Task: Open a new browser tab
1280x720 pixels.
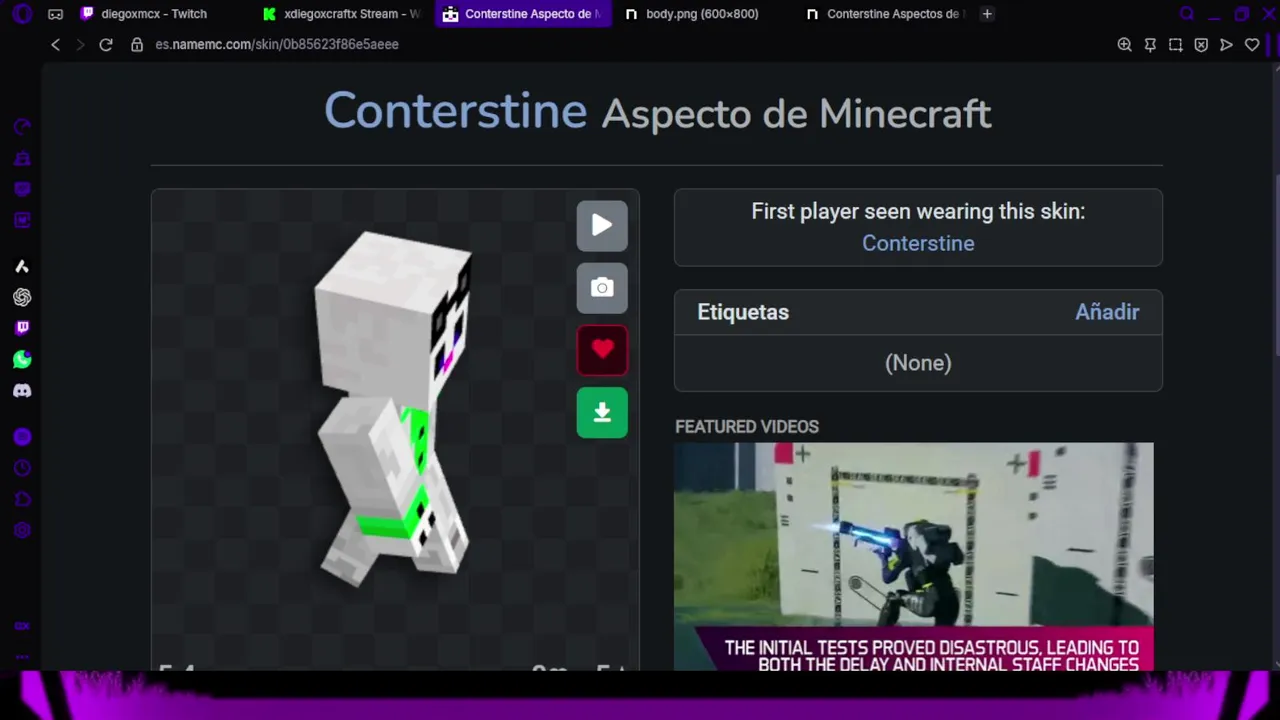Action: pos(987,14)
